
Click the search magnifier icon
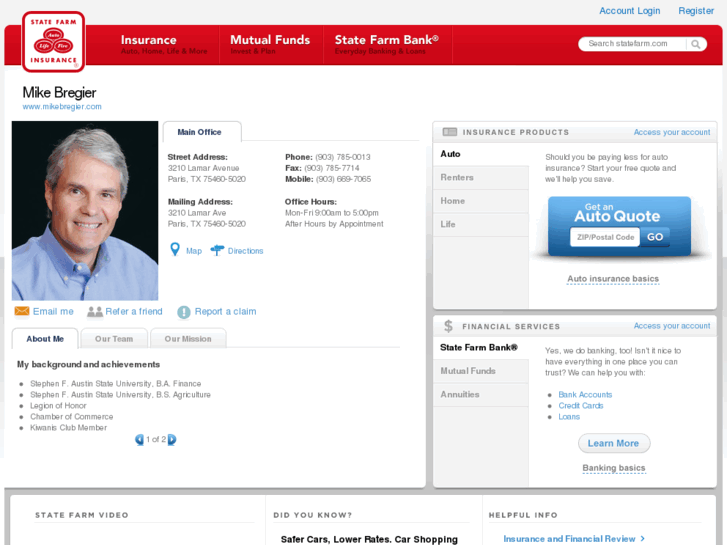click(695, 44)
